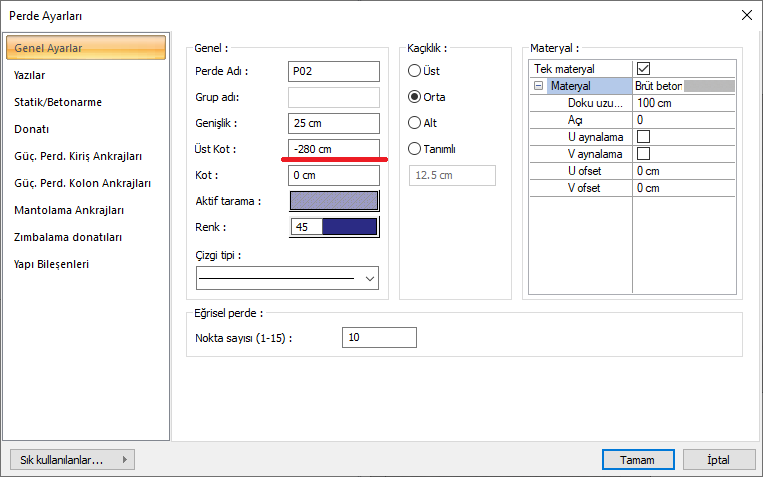Edit the Üst Kot field -280 cm
This screenshot has width=767, height=483.
334,149
